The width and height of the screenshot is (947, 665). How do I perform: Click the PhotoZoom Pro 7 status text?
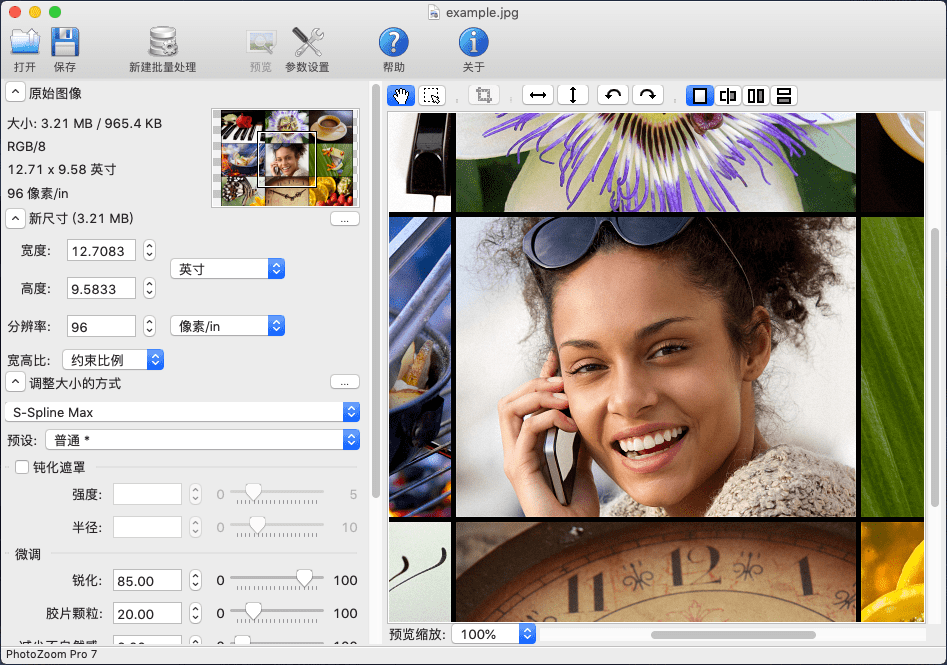point(51,654)
